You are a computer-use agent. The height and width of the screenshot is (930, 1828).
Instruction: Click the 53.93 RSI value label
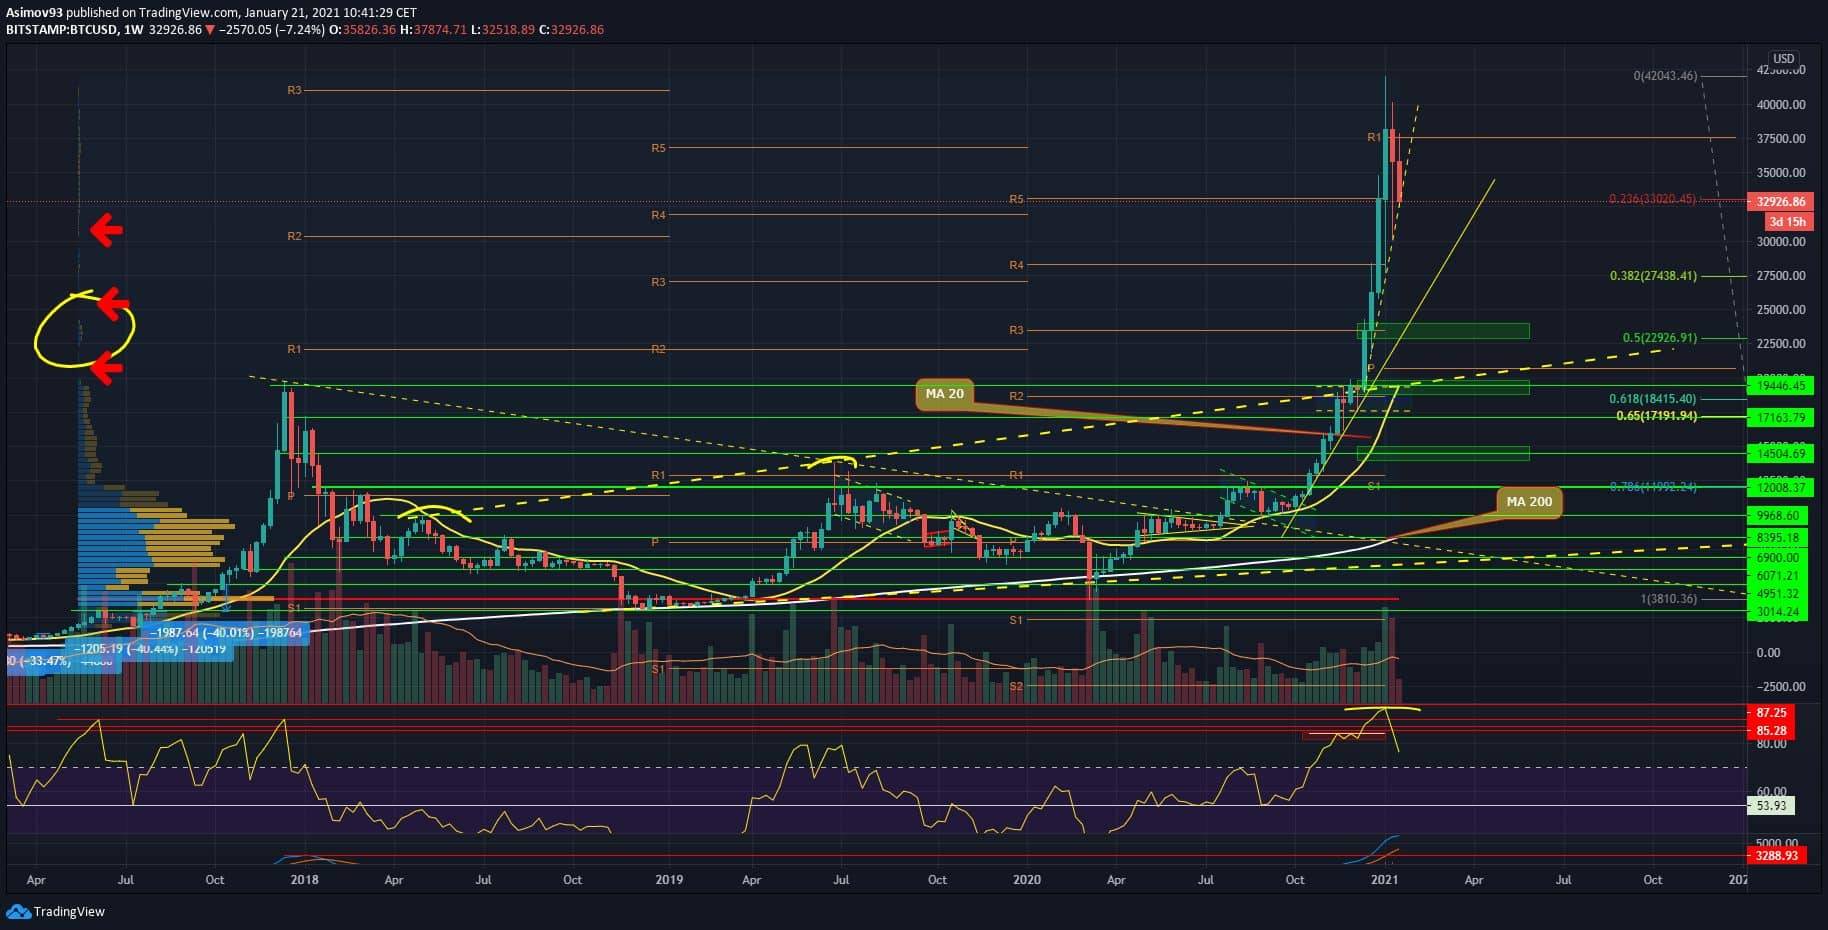[1771, 805]
